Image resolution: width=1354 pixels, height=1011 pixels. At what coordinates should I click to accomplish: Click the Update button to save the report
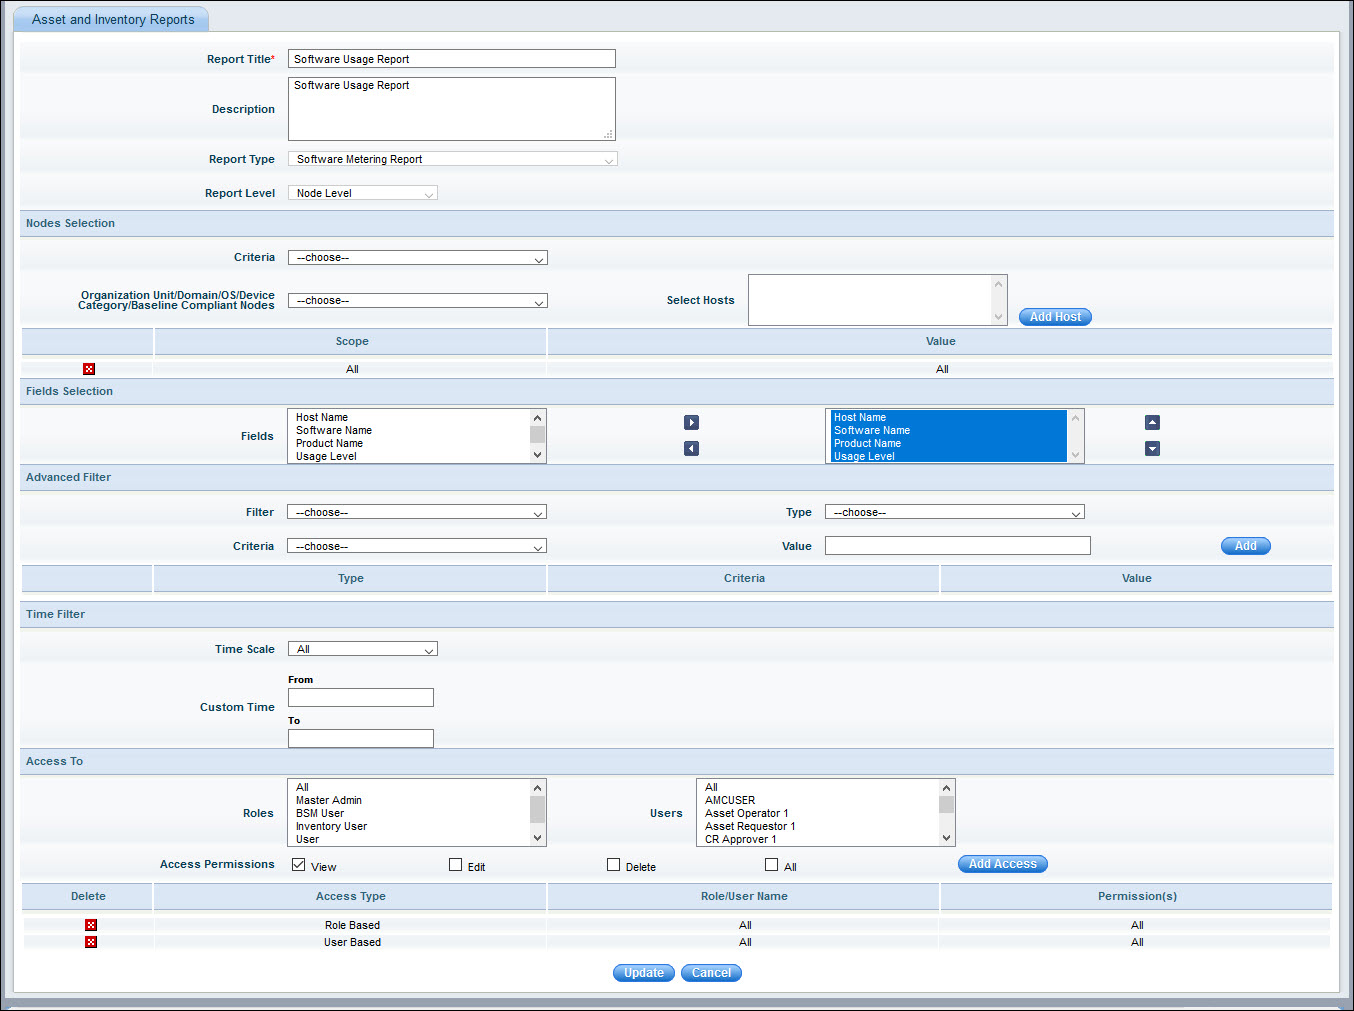(x=643, y=972)
